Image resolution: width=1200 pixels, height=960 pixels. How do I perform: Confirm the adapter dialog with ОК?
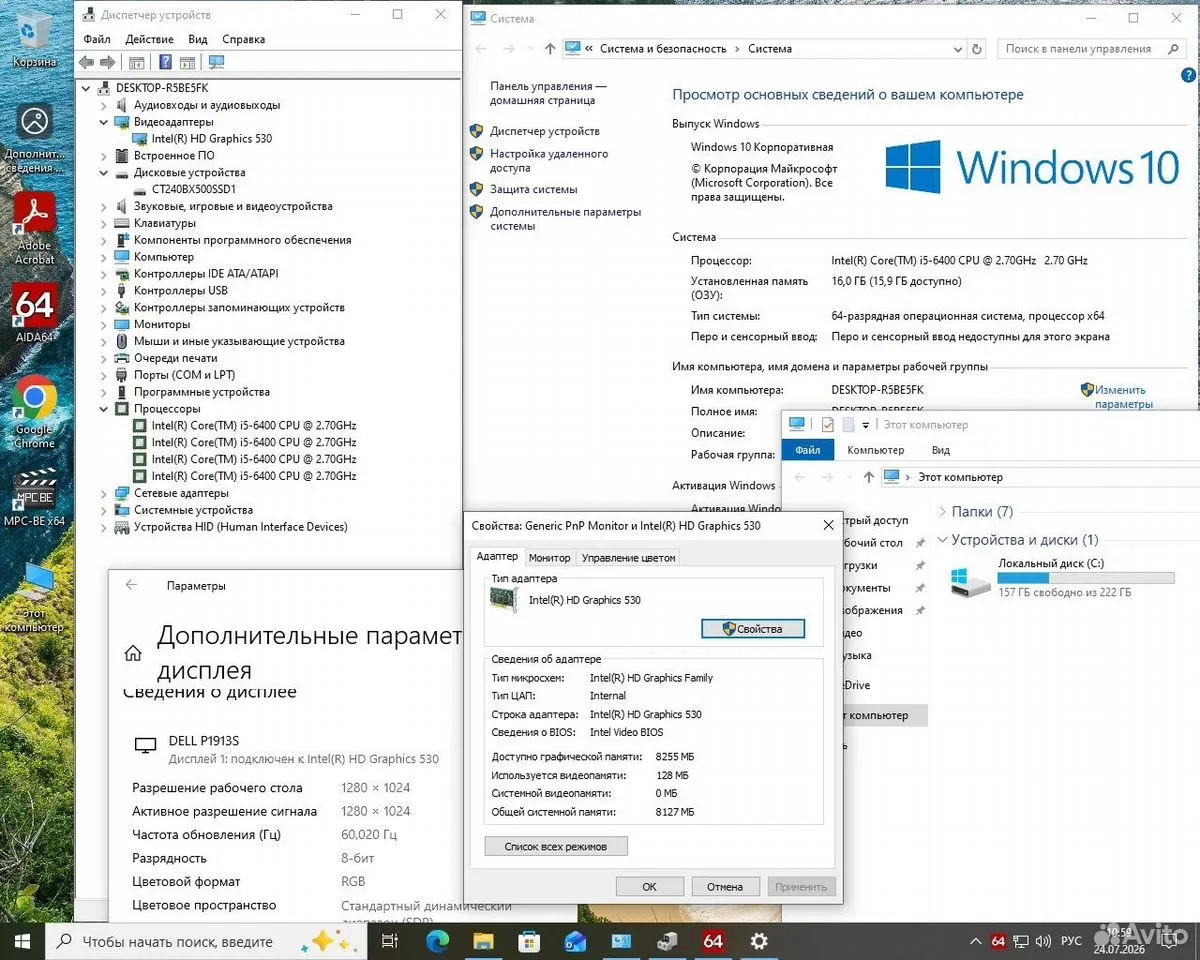649,886
